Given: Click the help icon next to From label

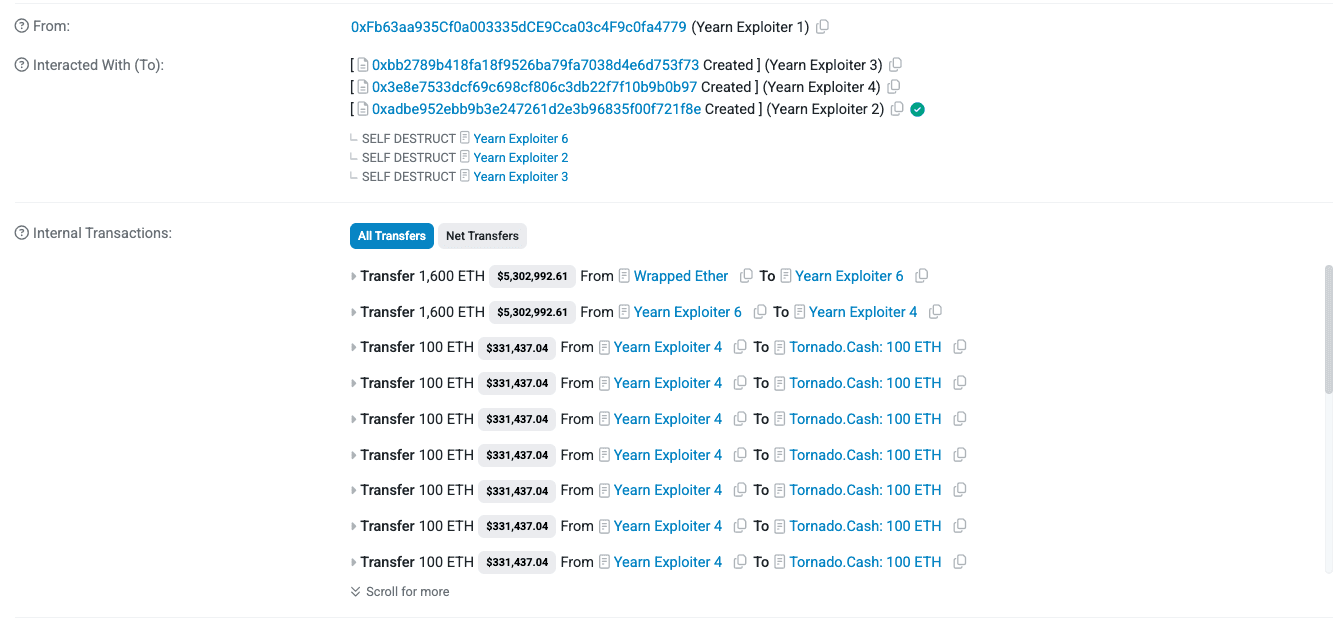Looking at the screenshot, I should point(20,25).
